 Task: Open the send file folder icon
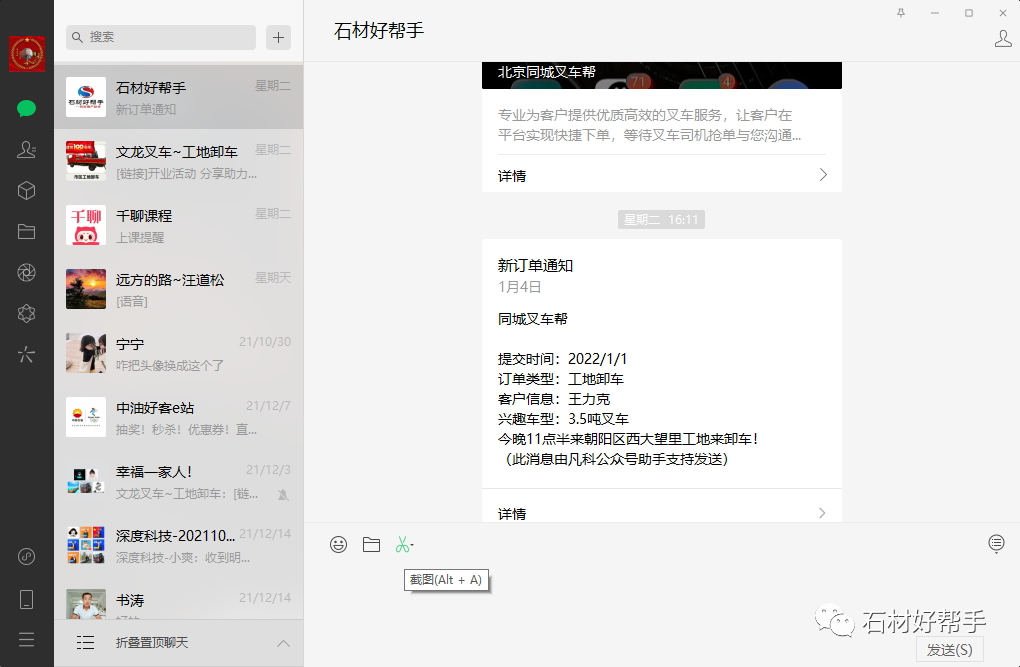click(371, 544)
